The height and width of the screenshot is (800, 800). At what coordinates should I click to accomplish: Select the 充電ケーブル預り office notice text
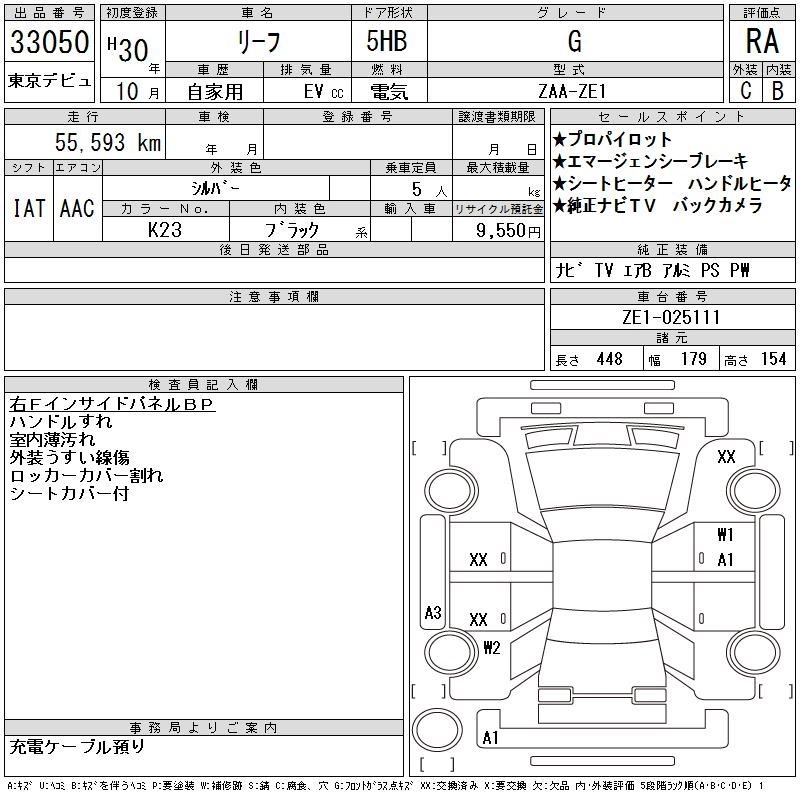(x=78, y=746)
